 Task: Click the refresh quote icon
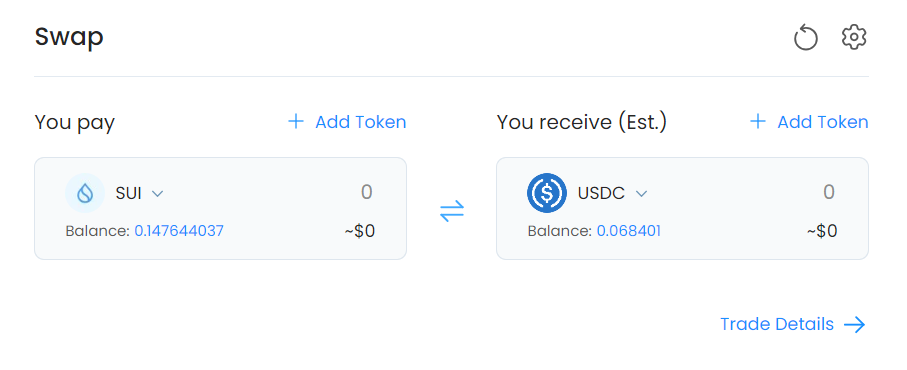pyautogui.click(x=805, y=39)
